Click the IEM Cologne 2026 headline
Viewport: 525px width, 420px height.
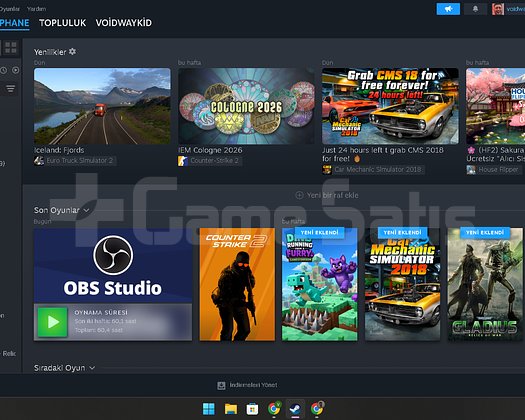(x=210, y=150)
